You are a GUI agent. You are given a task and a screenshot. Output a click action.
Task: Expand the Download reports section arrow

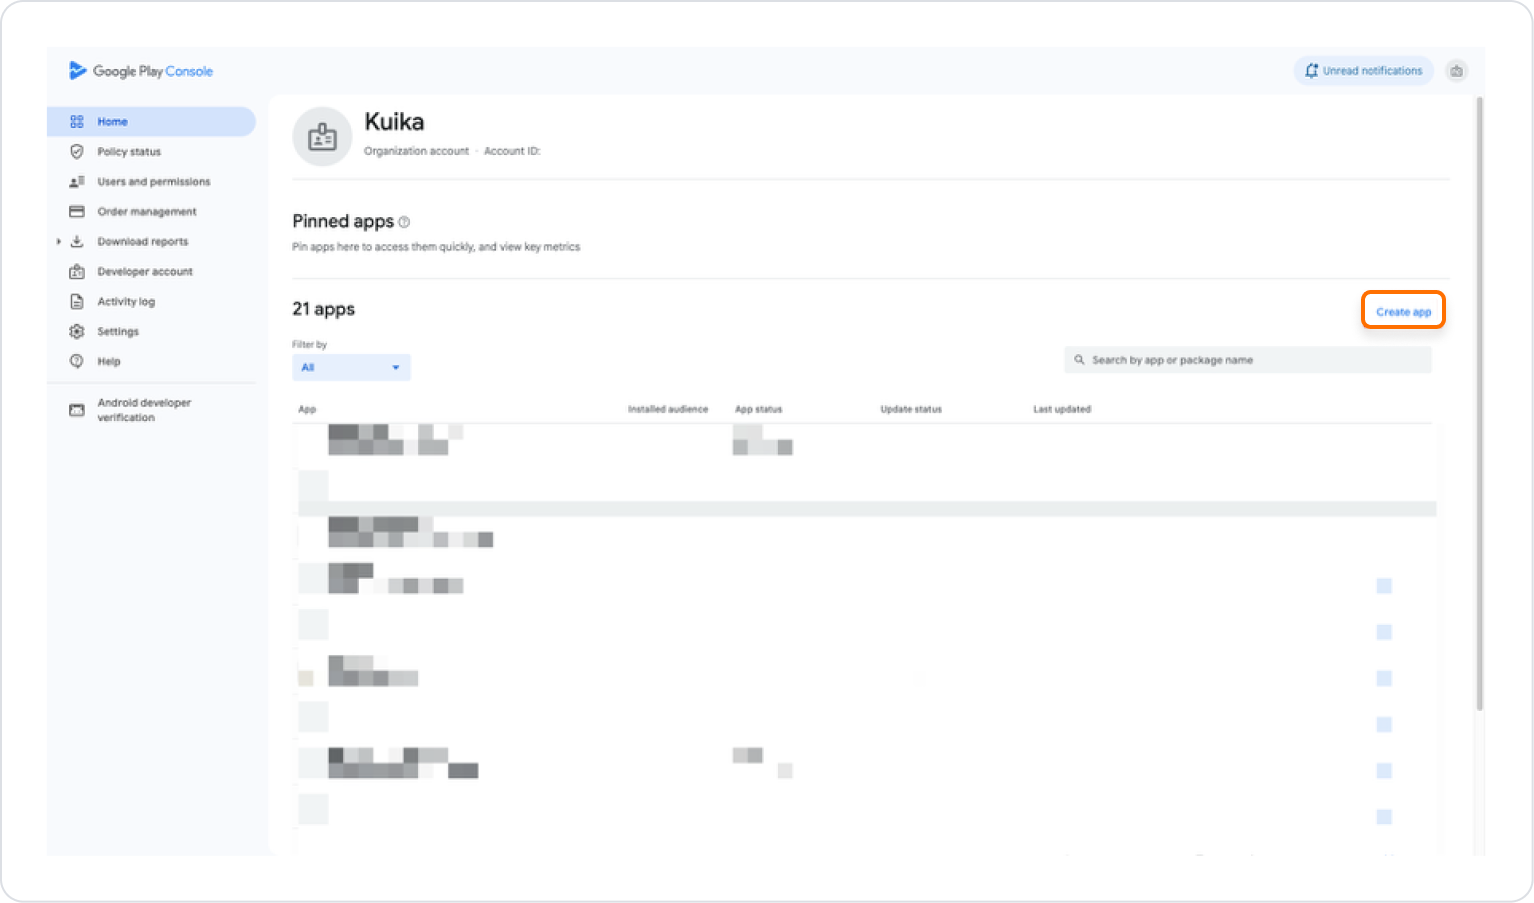click(59, 242)
